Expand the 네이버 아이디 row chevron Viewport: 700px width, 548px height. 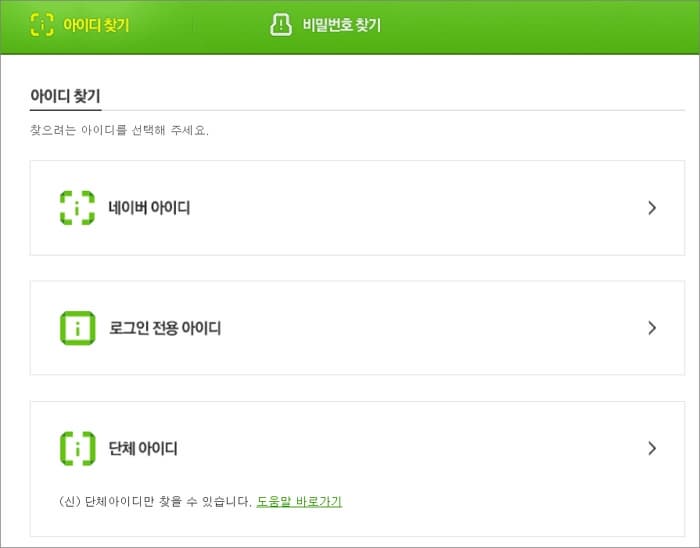[x=652, y=208]
